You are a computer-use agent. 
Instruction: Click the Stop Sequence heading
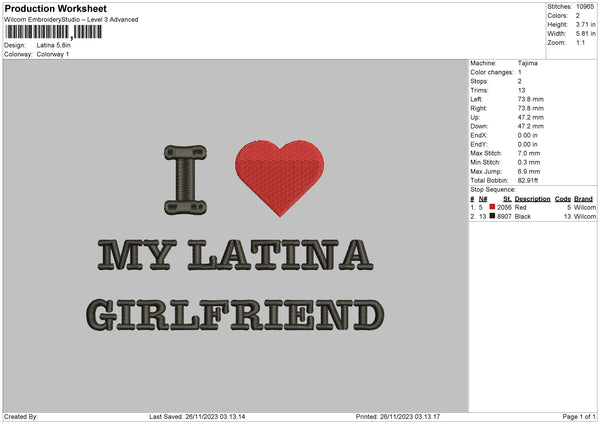(x=492, y=188)
